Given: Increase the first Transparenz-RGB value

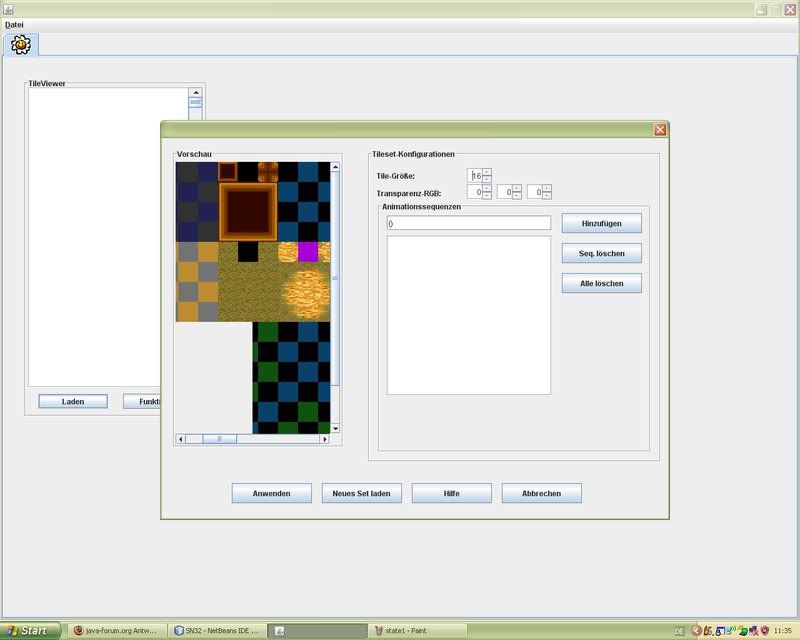Looking at the screenshot, I should pos(487,189).
